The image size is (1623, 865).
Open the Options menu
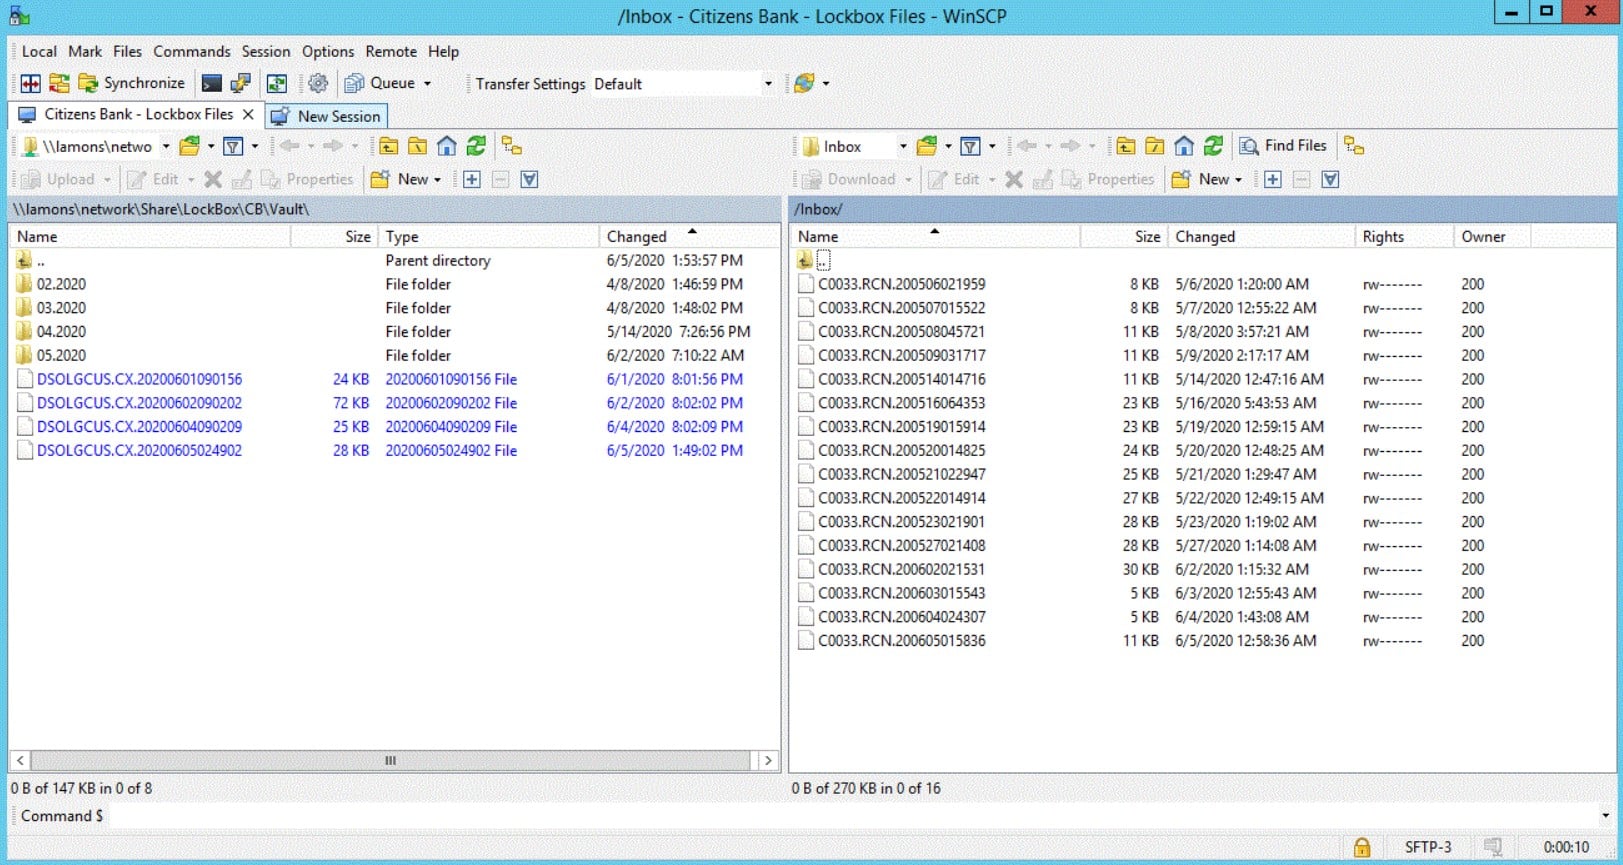click(x=328, y=52)
